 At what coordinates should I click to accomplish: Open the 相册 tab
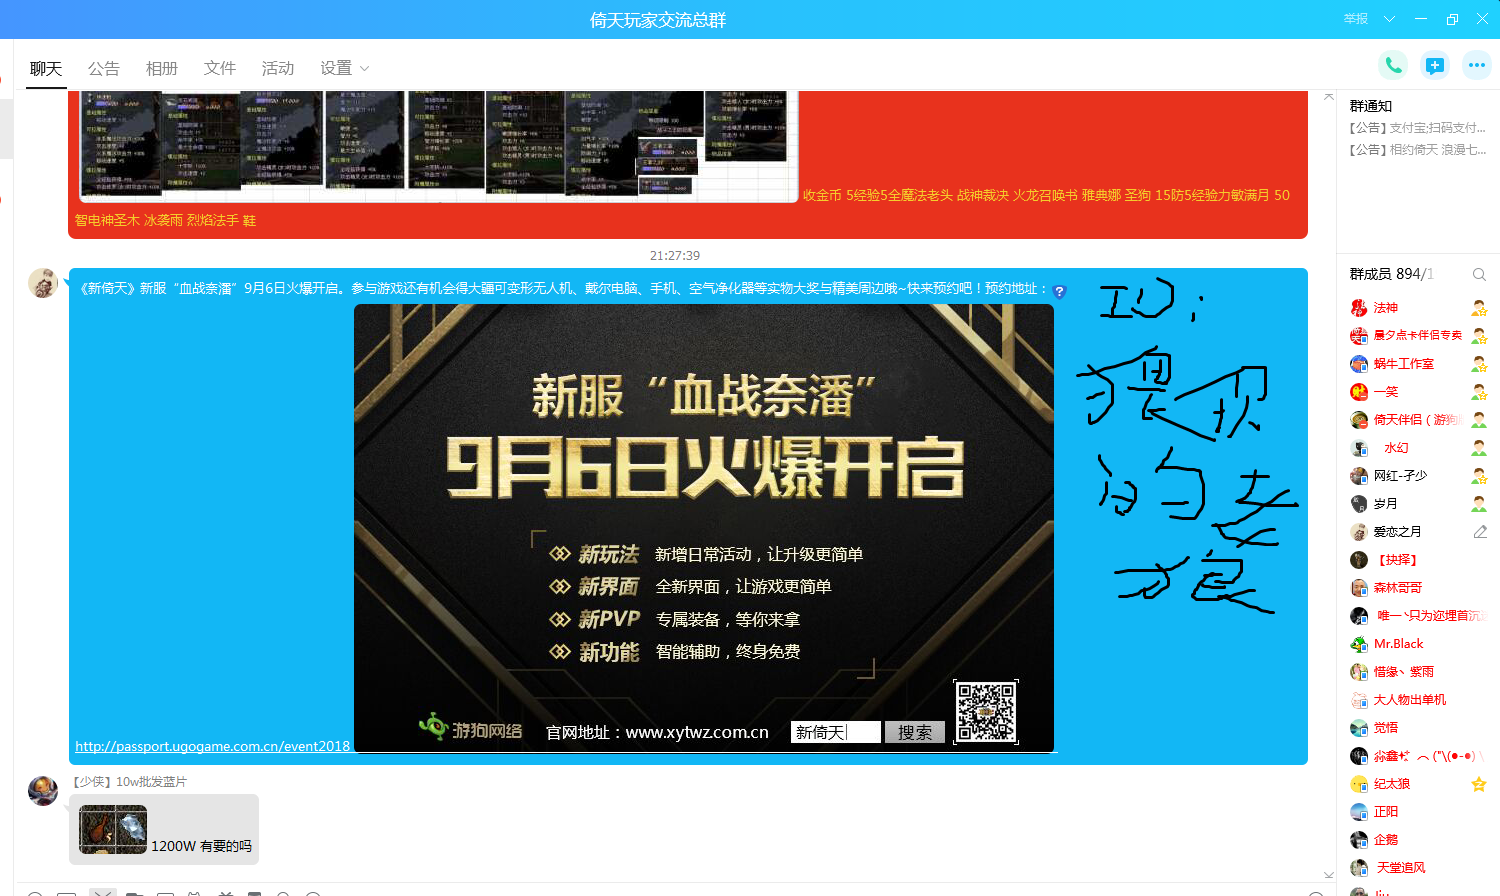coord(162,68)
